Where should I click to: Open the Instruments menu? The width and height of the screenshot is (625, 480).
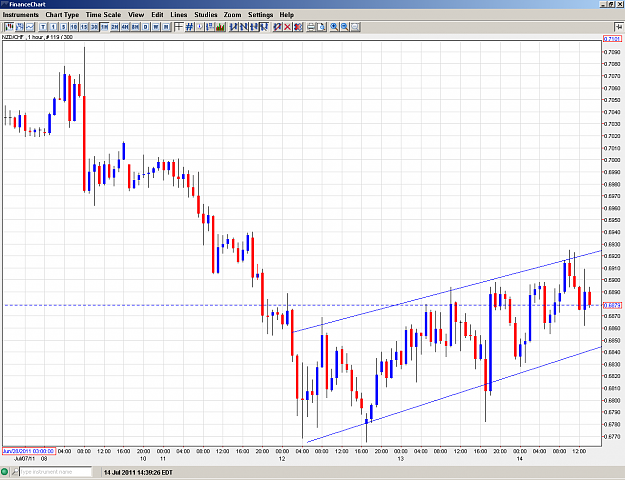(21, 15)
